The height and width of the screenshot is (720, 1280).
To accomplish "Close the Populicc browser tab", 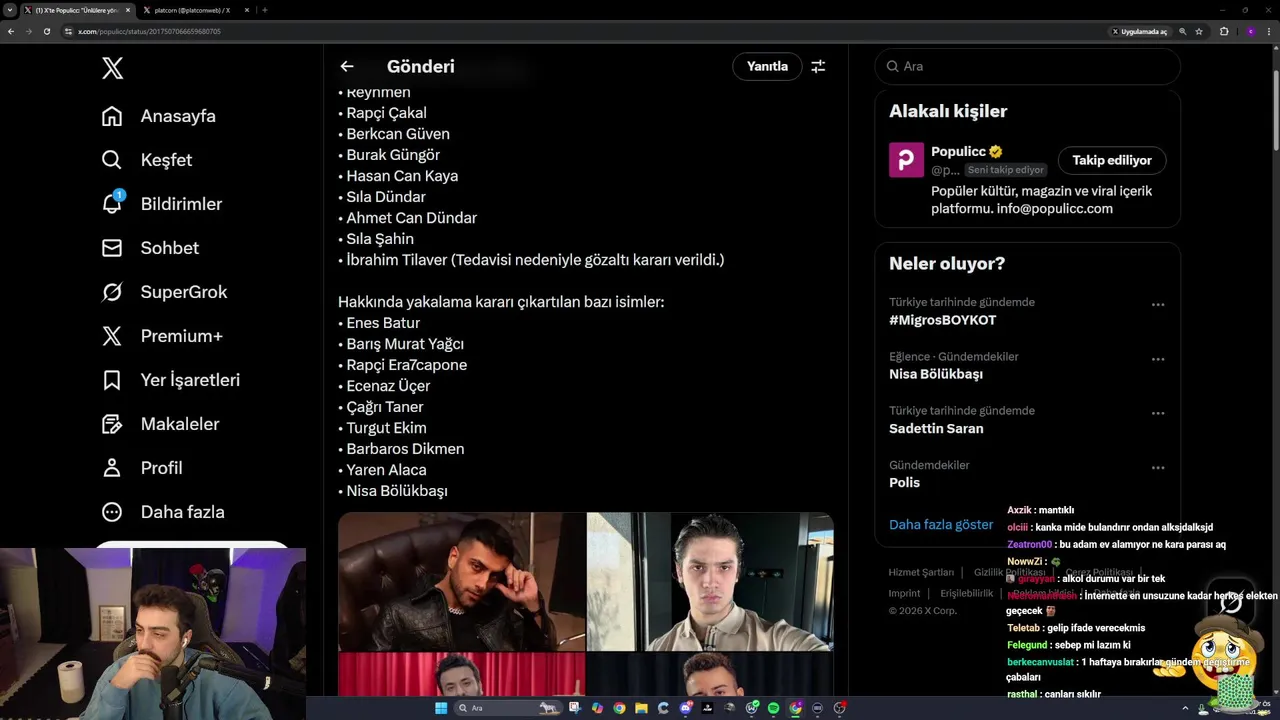I will 128,10.
